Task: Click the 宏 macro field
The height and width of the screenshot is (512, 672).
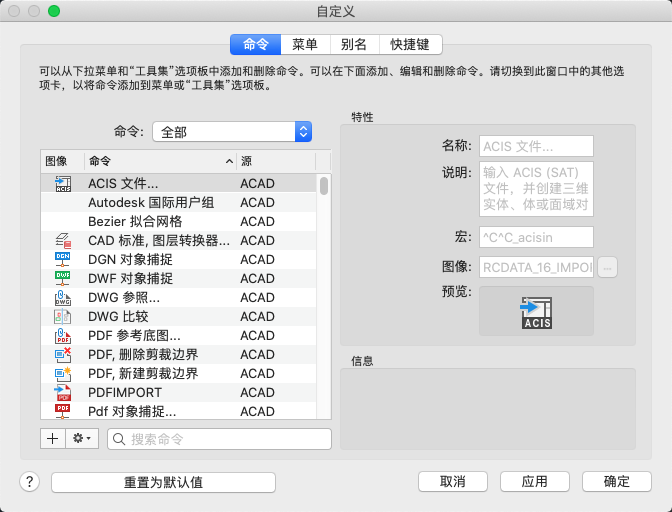Action: point(536,237)
